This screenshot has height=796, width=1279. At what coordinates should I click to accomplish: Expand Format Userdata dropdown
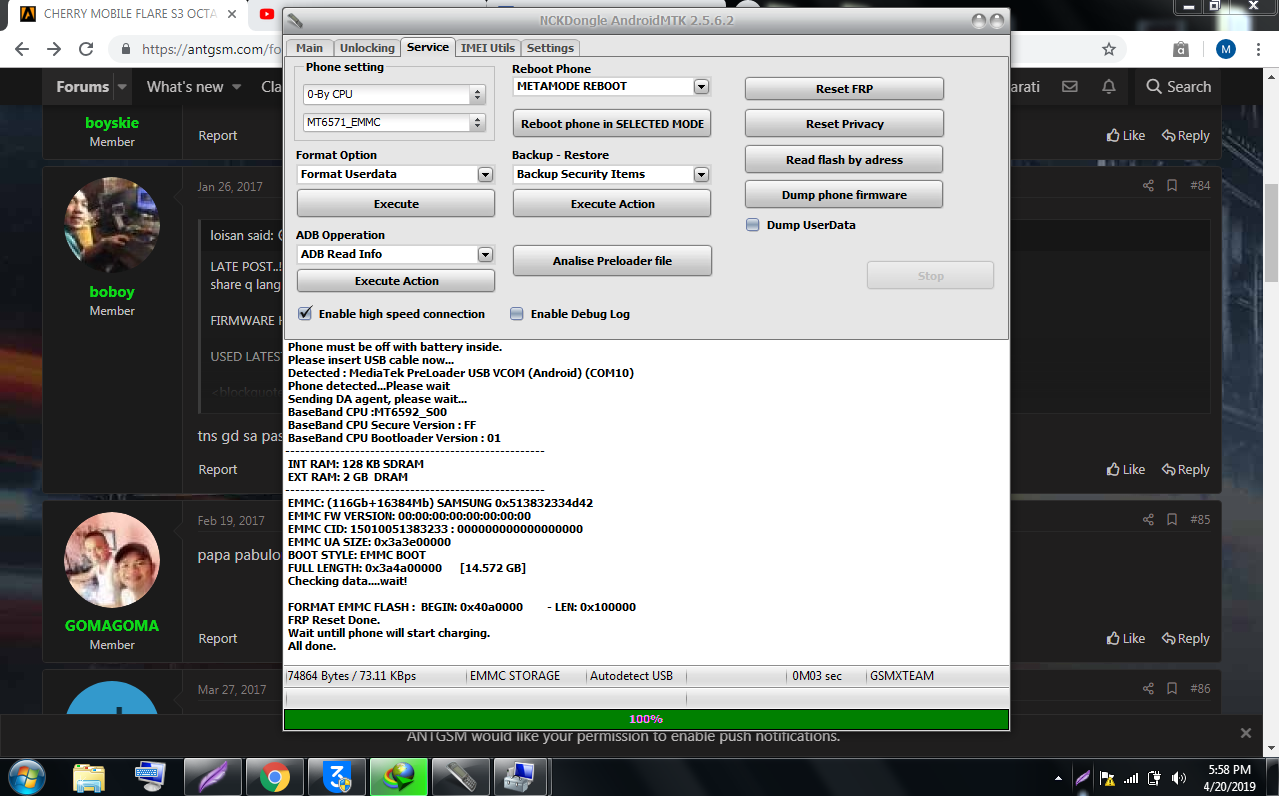point(485,174)
